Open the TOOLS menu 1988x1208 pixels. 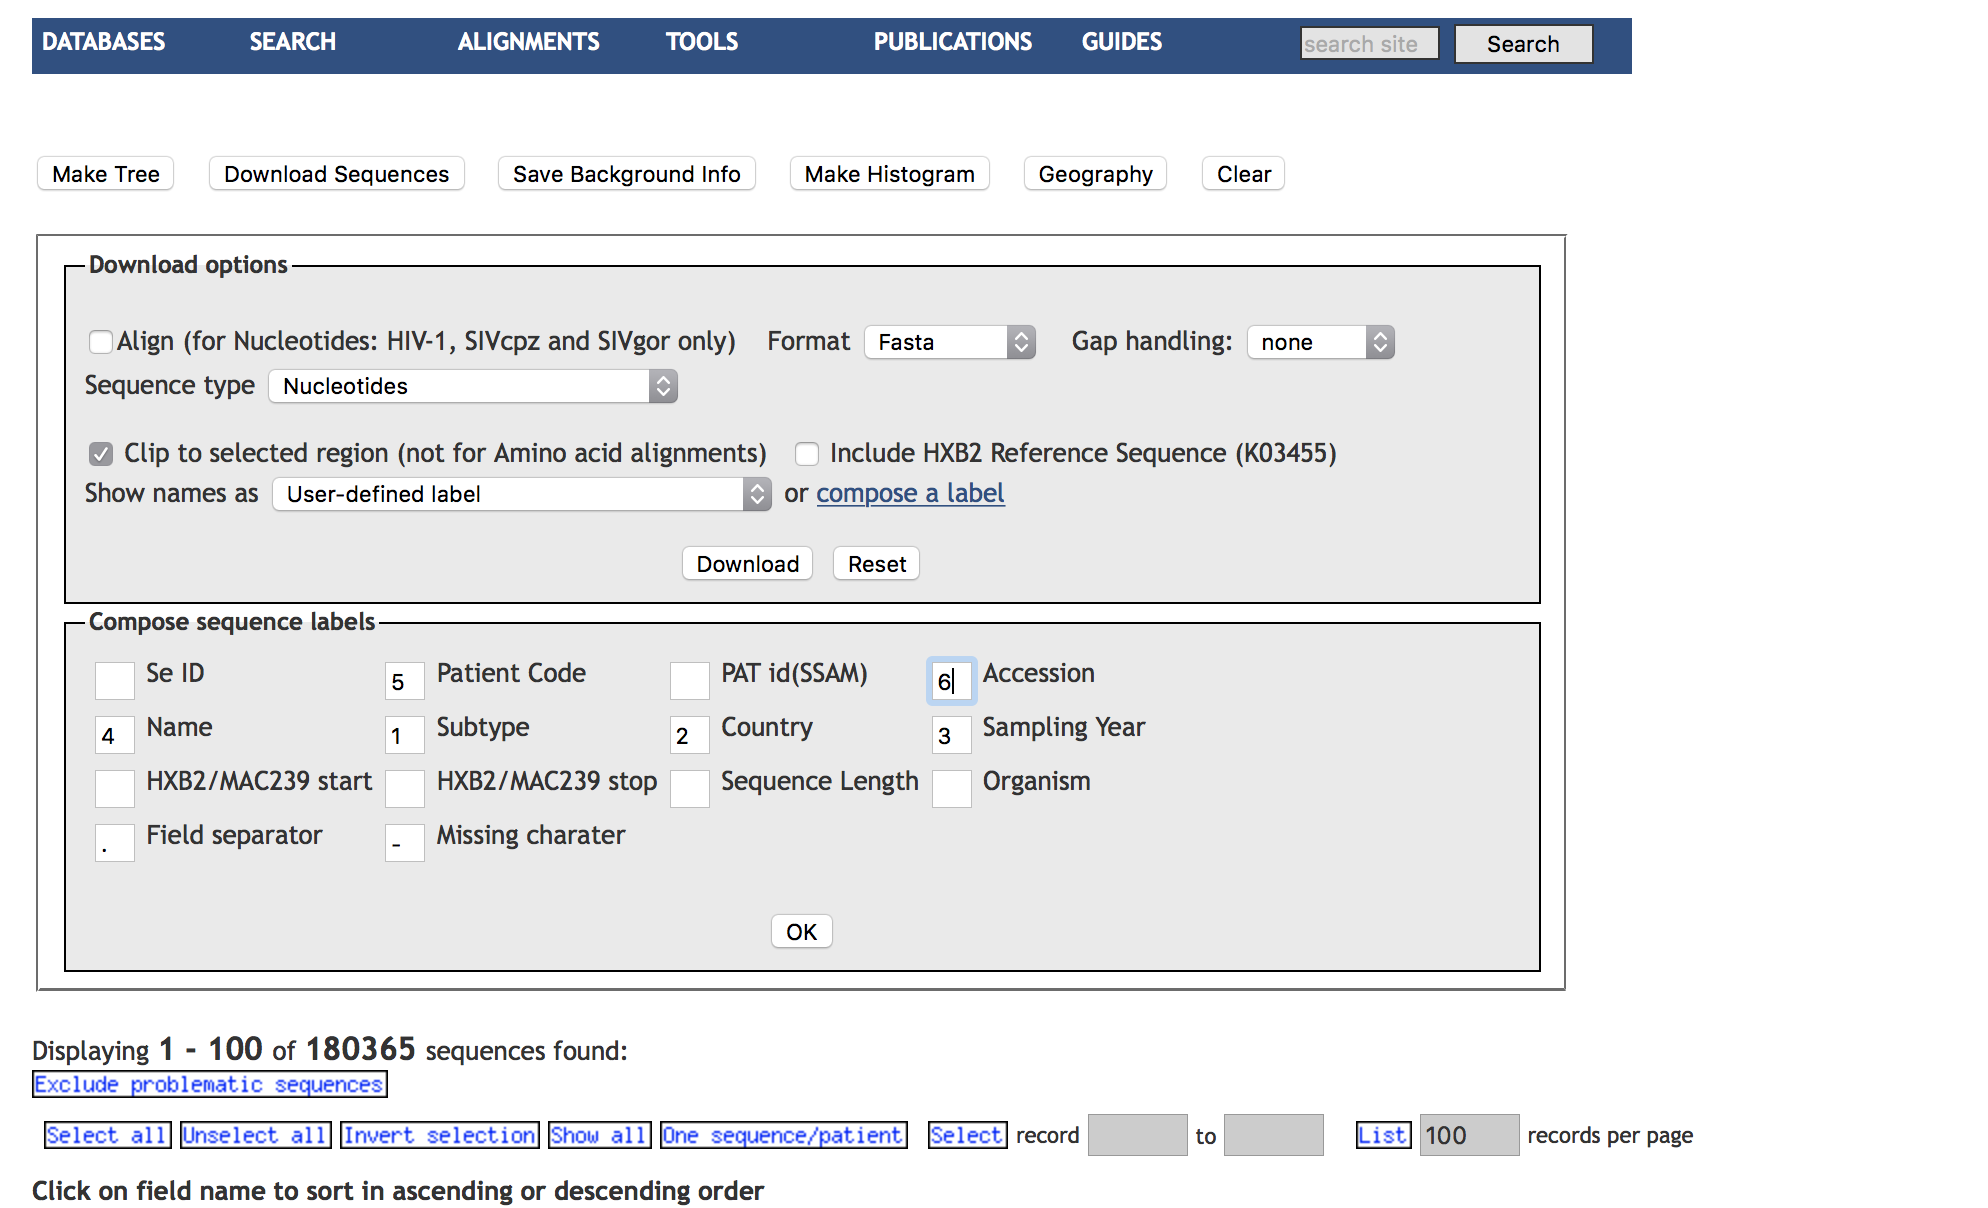pyautogui.click(x=701, y=42)
